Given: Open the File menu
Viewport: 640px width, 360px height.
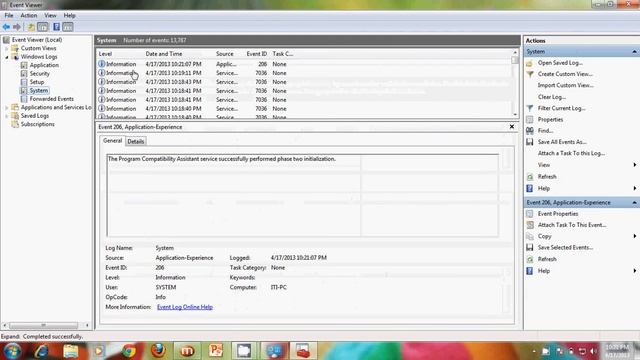Looking at the screenshot, I should coord(9,16).
